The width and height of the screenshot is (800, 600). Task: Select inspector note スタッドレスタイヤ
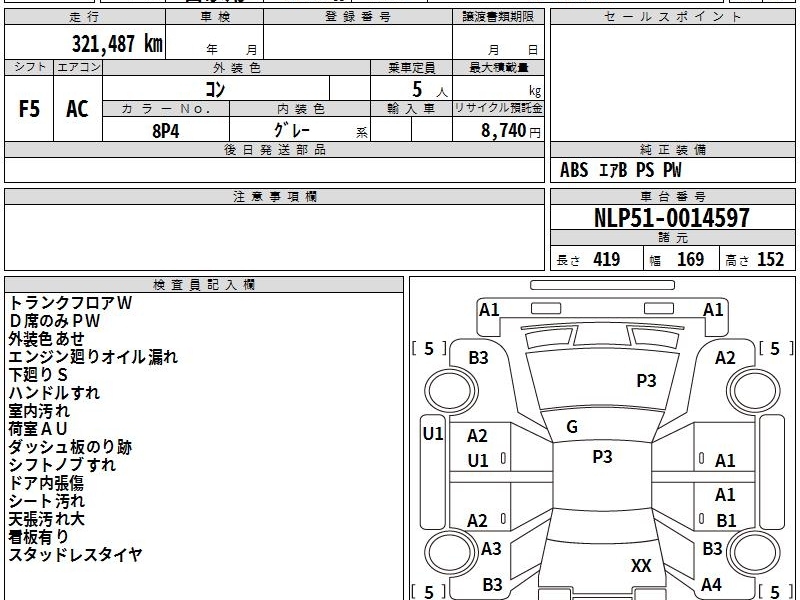pyautogui.click(x=76, y=555)
